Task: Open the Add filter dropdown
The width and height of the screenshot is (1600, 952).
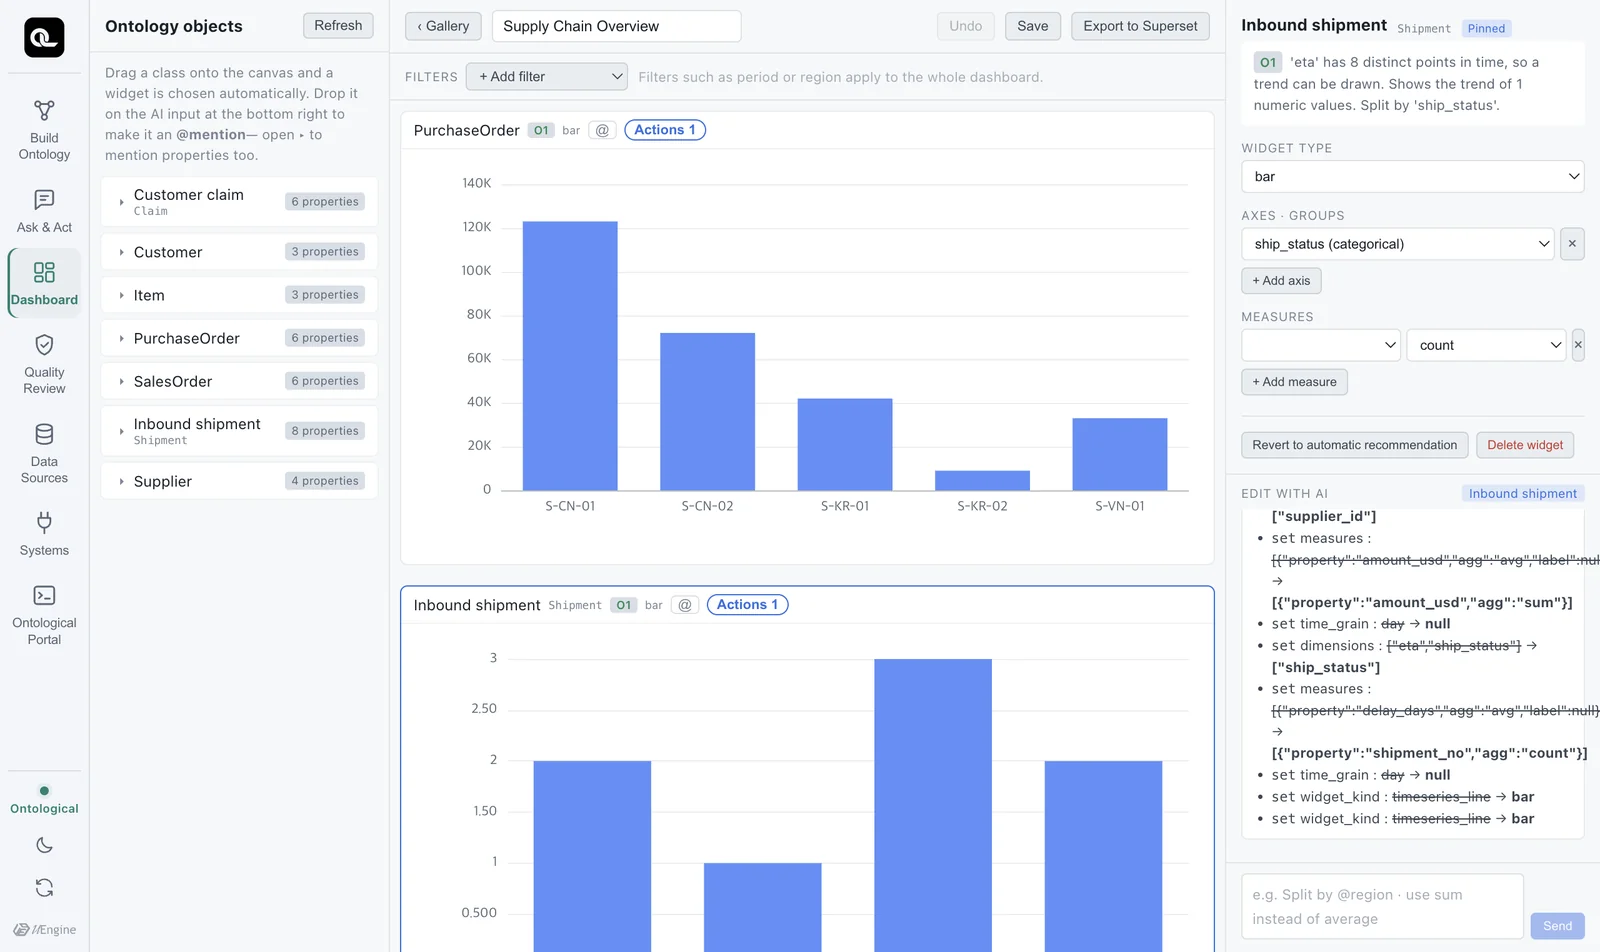Action: (x=547, y=76)
